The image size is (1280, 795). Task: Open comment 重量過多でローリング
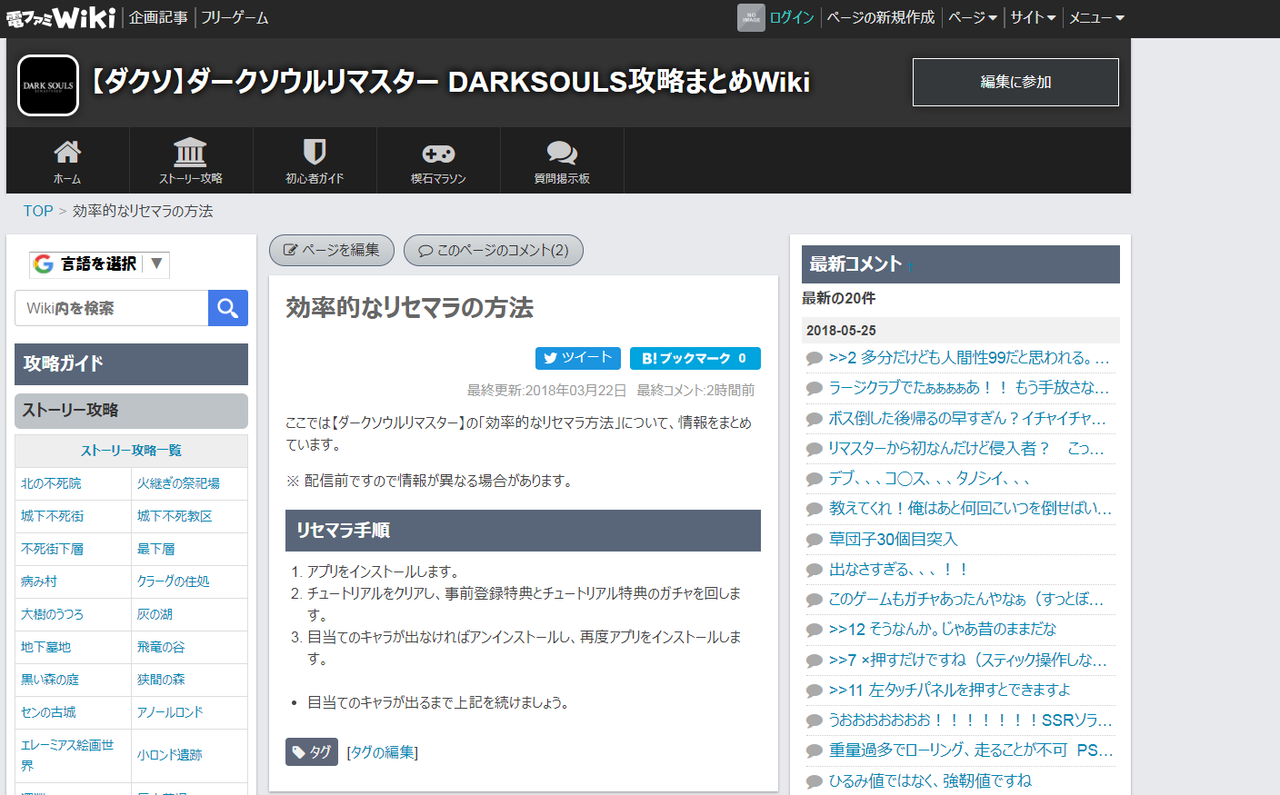pos(970,750)
